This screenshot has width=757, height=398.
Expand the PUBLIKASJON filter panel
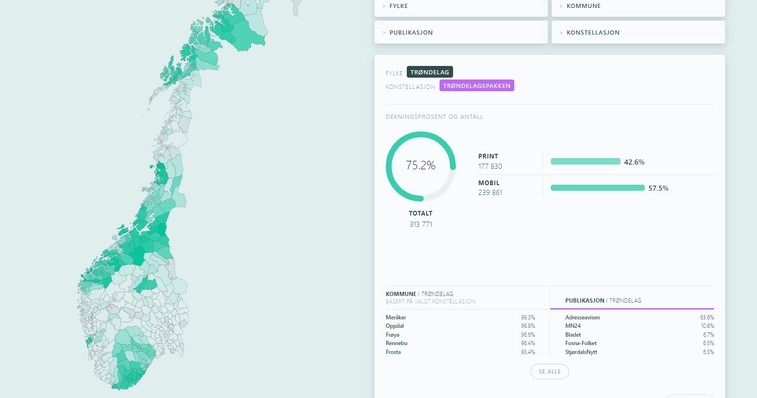tap(461, 32)
